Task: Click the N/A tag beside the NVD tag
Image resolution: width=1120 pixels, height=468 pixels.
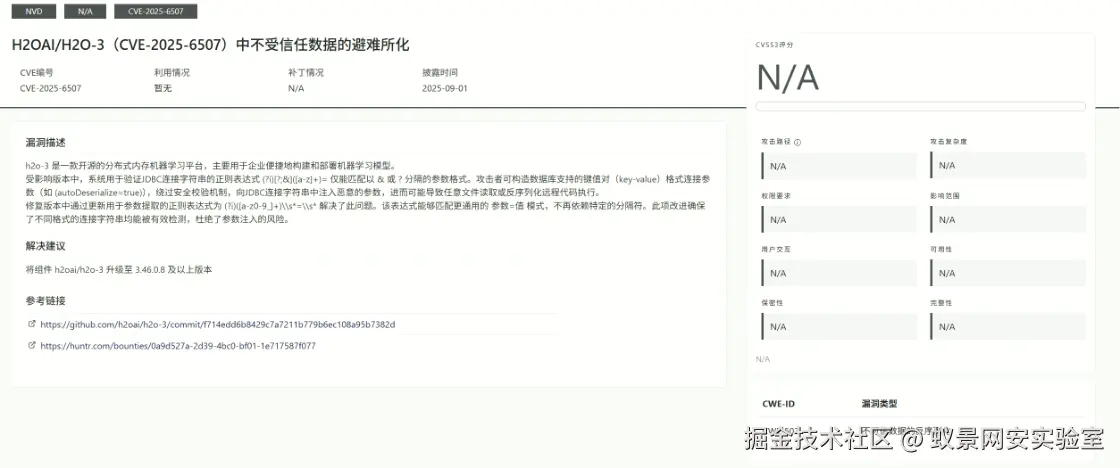Action: [x=85, y=11]
